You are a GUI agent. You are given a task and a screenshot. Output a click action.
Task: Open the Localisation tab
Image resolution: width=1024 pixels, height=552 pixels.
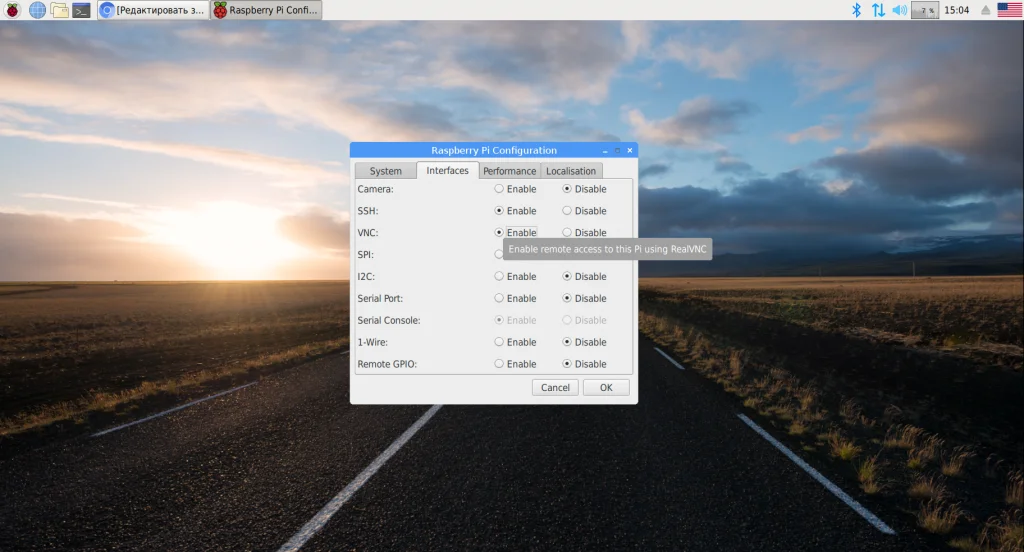point(571,171)
